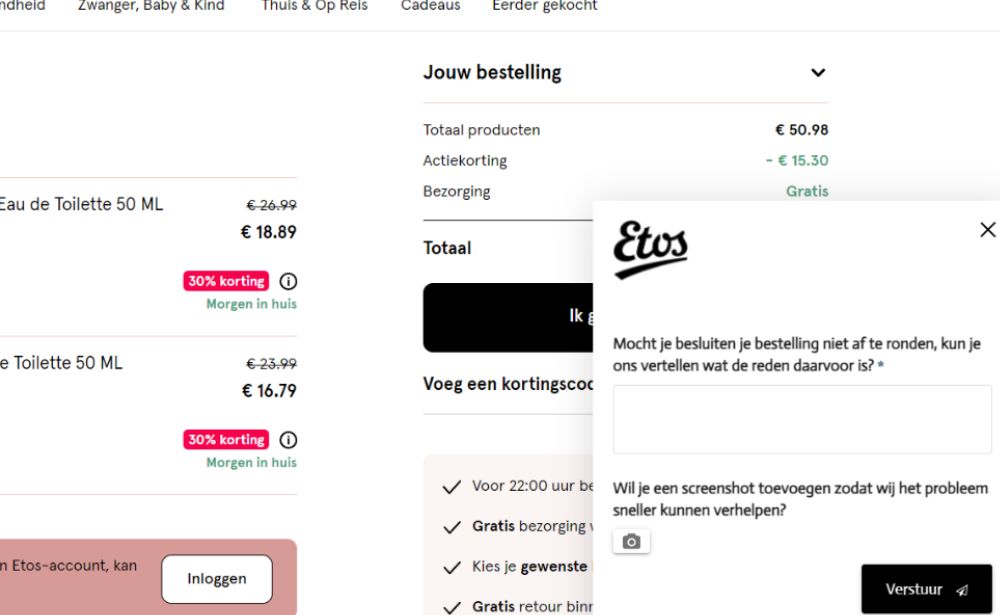Close the Etos feedback popup

[987, 230]
